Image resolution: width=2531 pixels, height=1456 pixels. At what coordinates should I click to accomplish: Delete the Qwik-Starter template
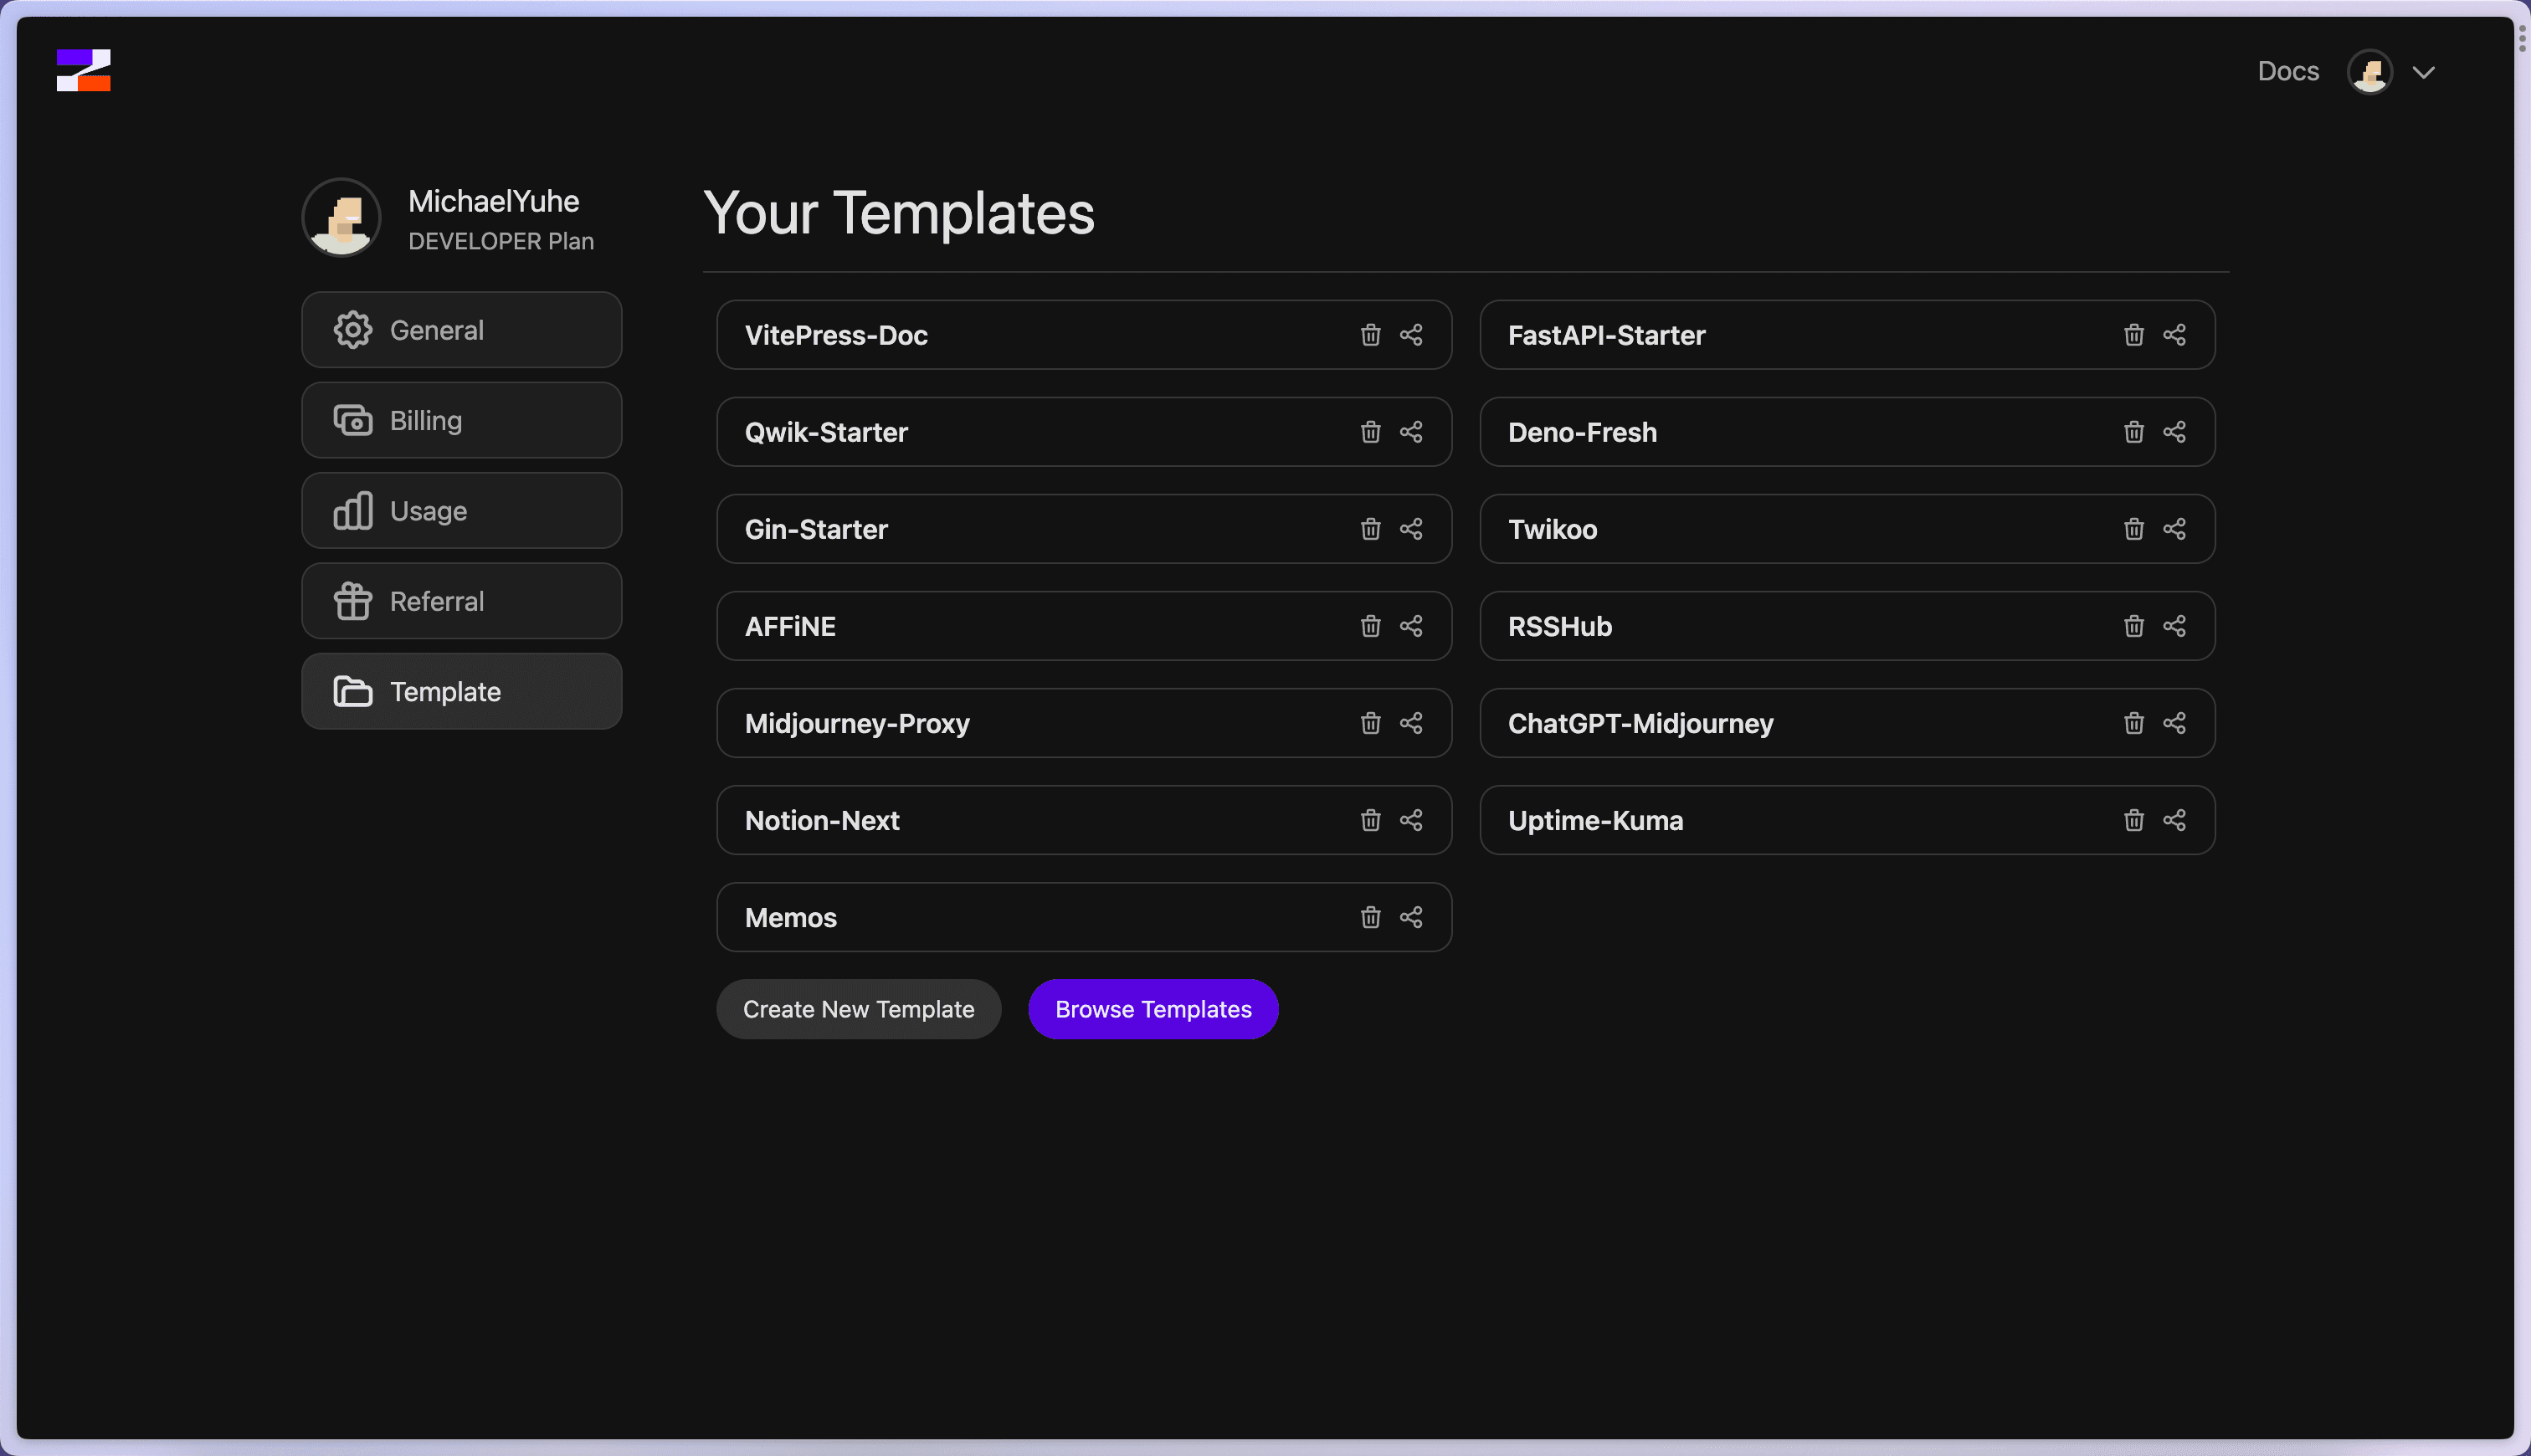point(1370,432)
